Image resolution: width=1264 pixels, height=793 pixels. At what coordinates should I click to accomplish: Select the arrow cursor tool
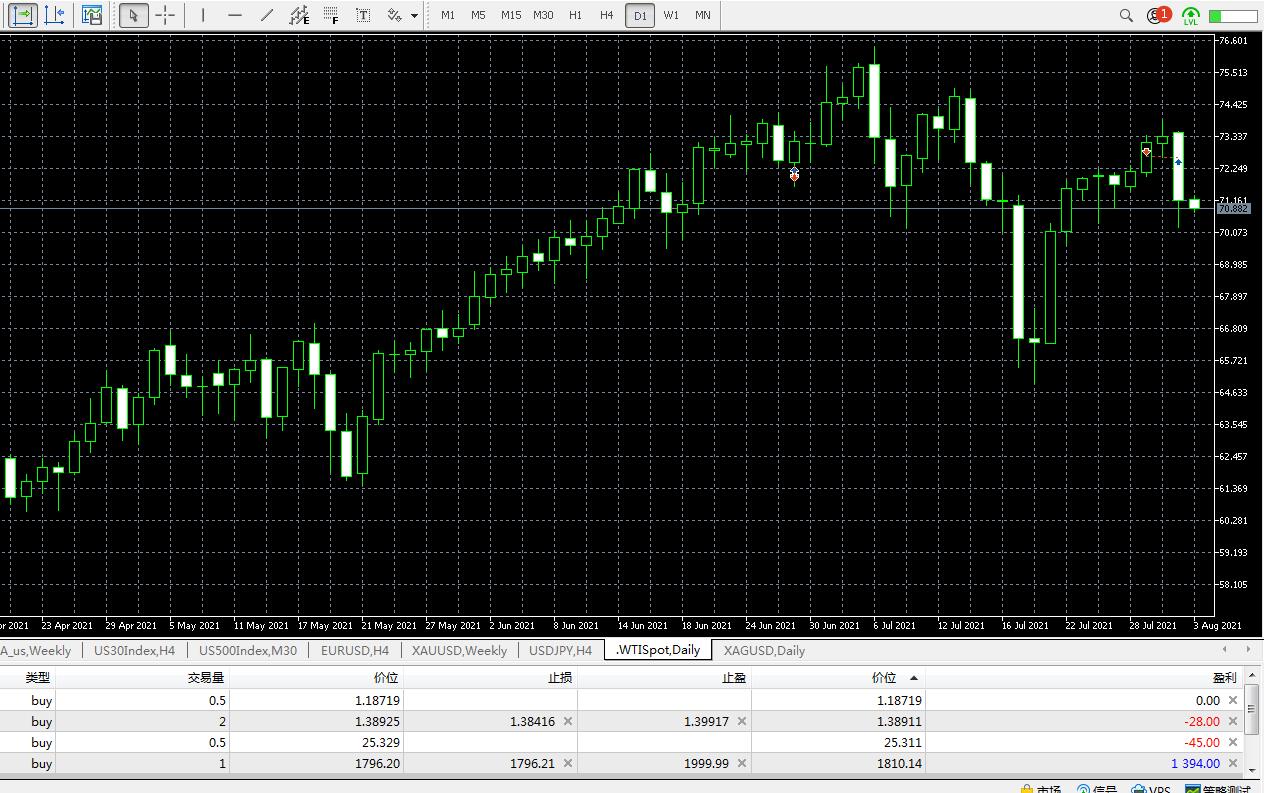(134, 15)
